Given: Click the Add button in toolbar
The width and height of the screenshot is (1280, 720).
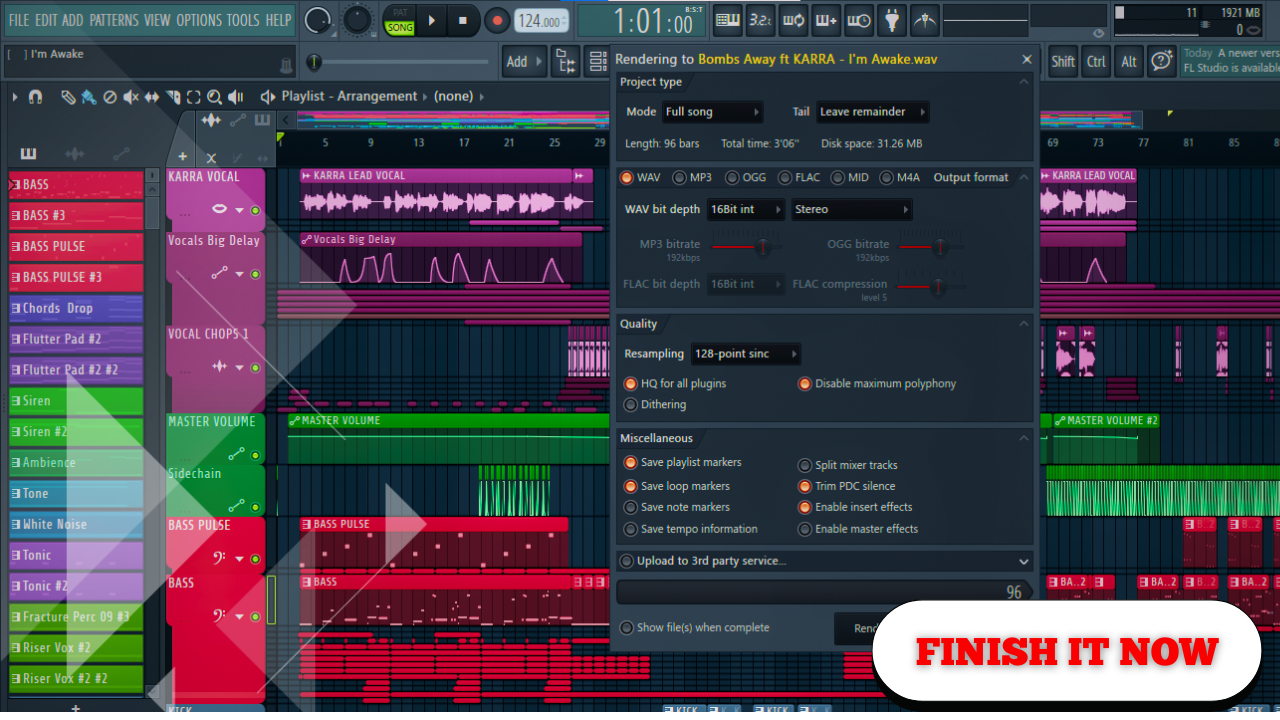Looking at the screenshot, I should pyautogui.click(x=518, y=61).
